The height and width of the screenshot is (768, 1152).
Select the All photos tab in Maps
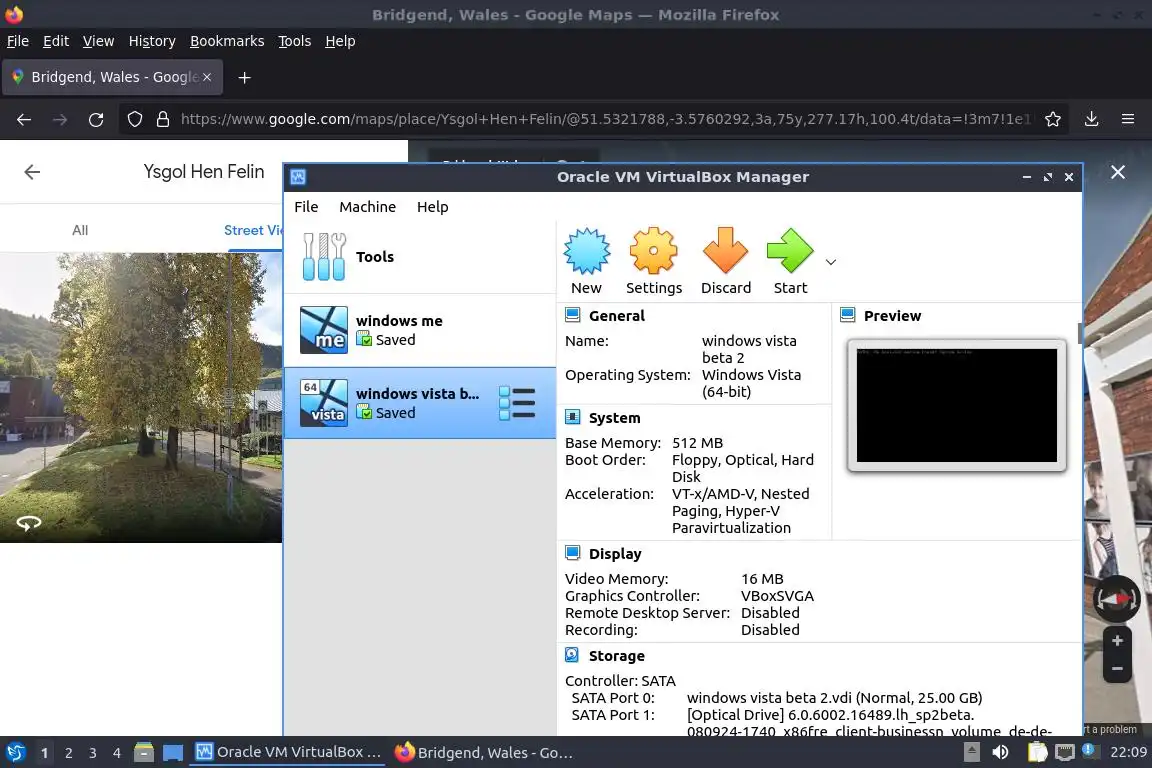(80, 230)
